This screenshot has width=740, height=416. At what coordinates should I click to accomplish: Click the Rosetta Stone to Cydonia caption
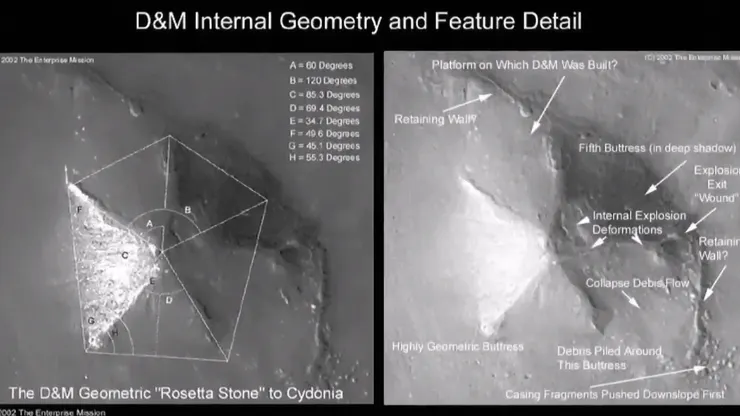click(176, 393)
